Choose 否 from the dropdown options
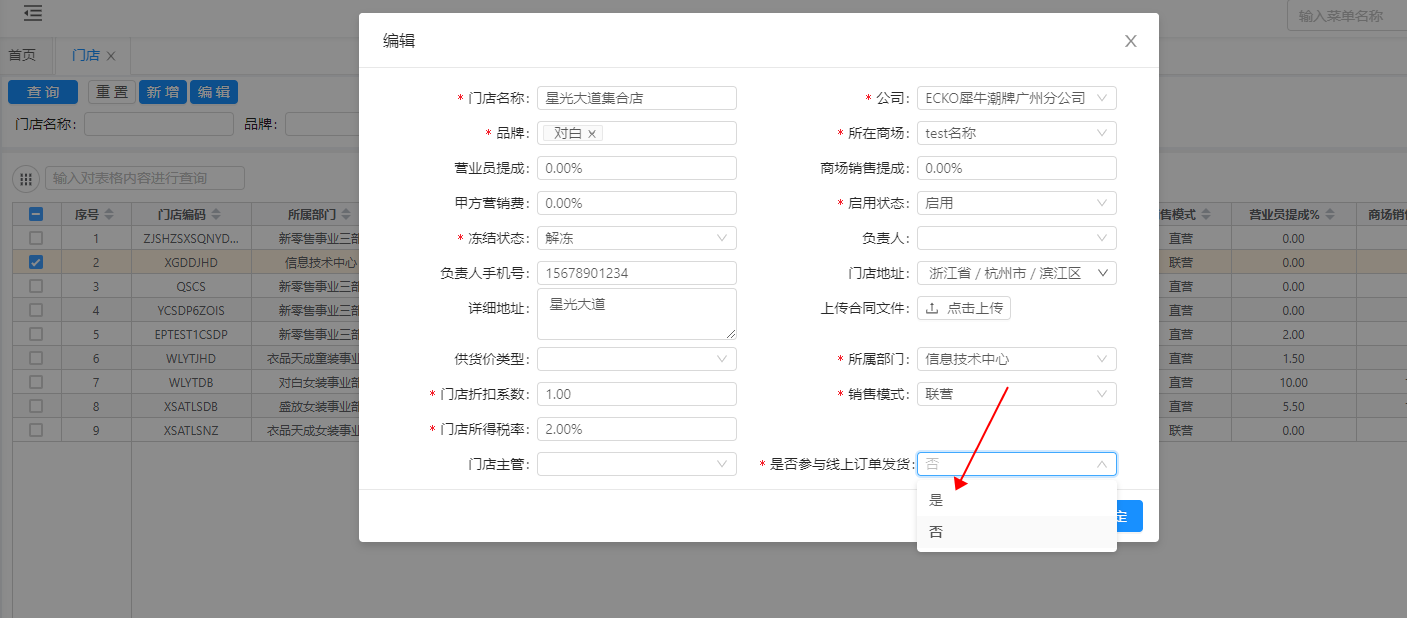This screenshot has width=1407, height=618. click(937, 532)
